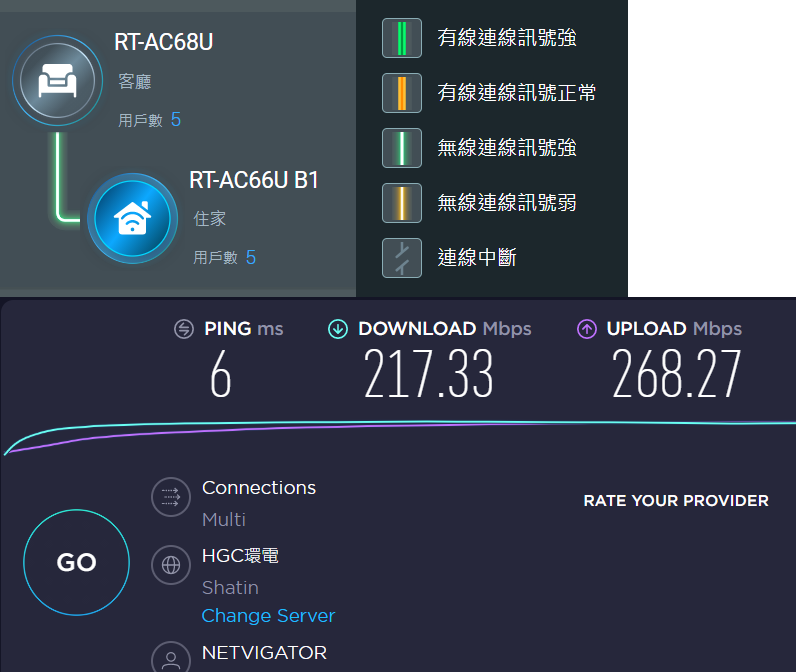796x672 pixels.
Task: Click the 有線連線訊號強 legend label
Action: click(507, 38)
